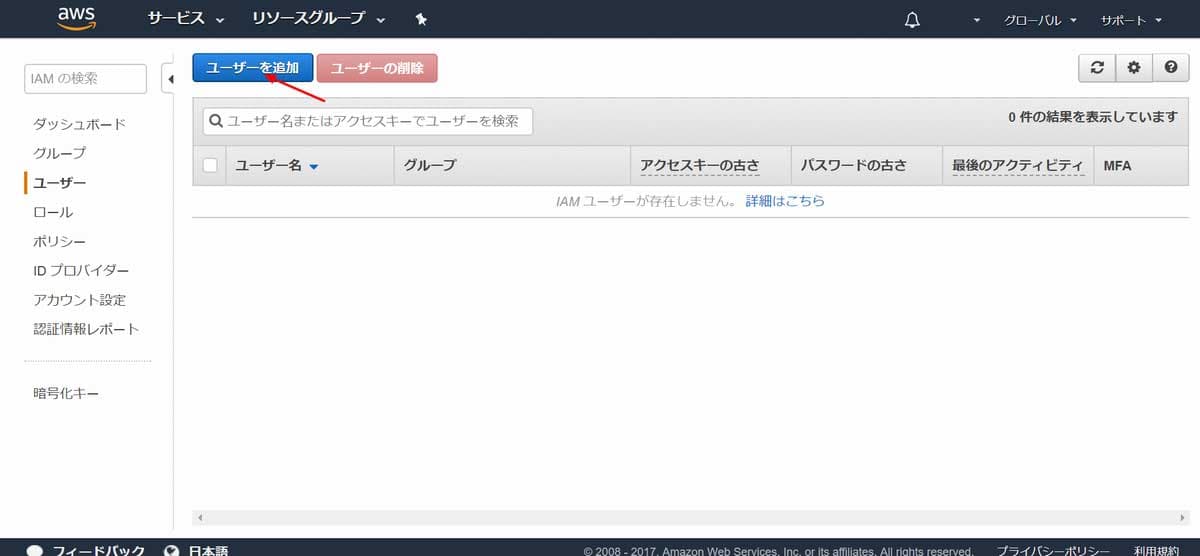Click the pin shortcut icon in header
This screenshot has height=556, width=1200.
pos(421,19)
